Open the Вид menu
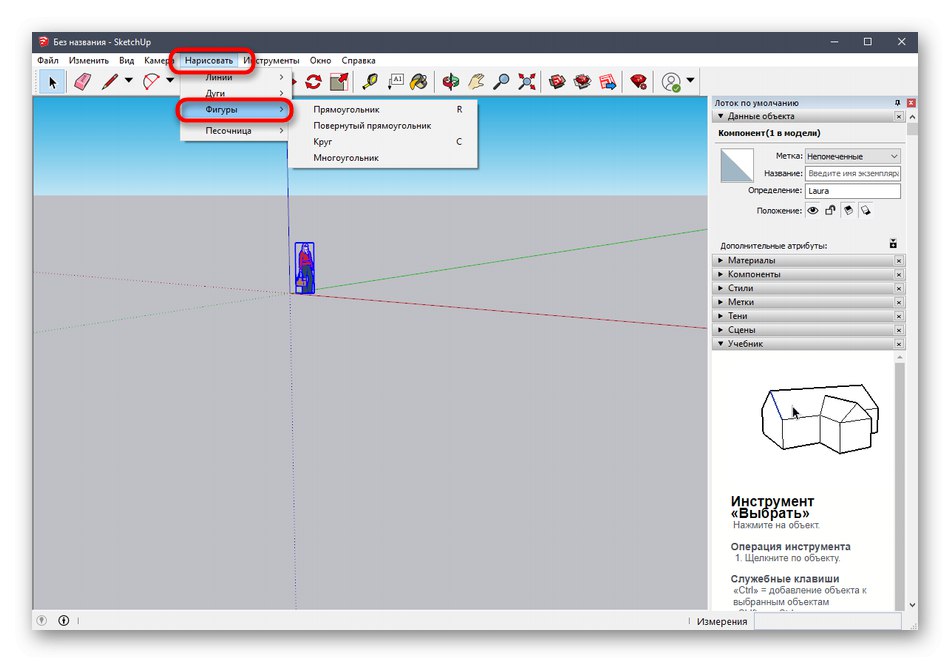The height and width of the screenshot is (662, 950). coord(126,61)
